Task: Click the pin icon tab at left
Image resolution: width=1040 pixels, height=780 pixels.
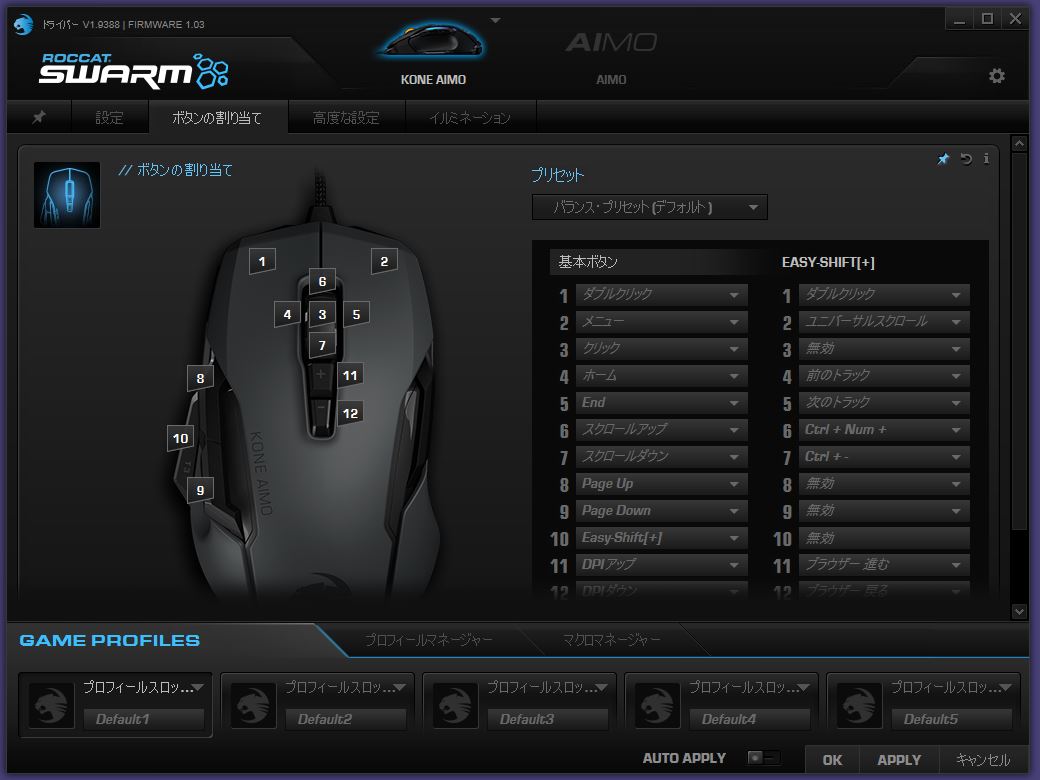Action: tap(39, 117)
